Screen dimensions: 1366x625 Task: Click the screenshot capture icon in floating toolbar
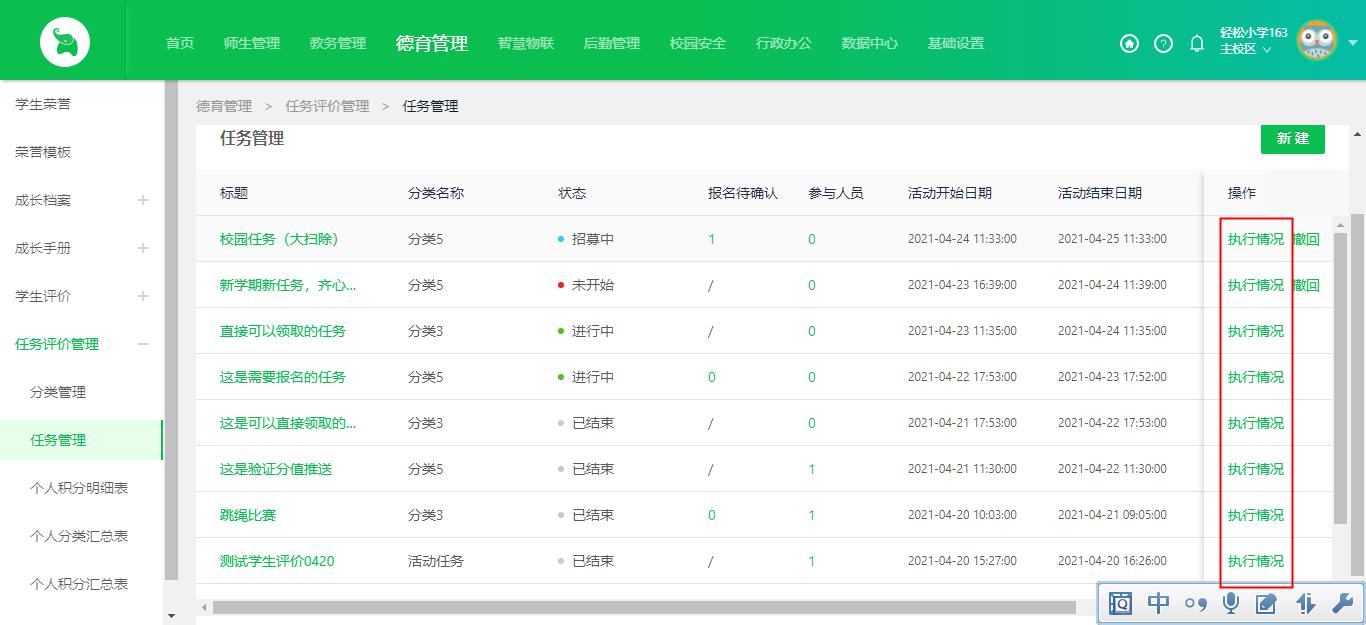click(1121, 603)
